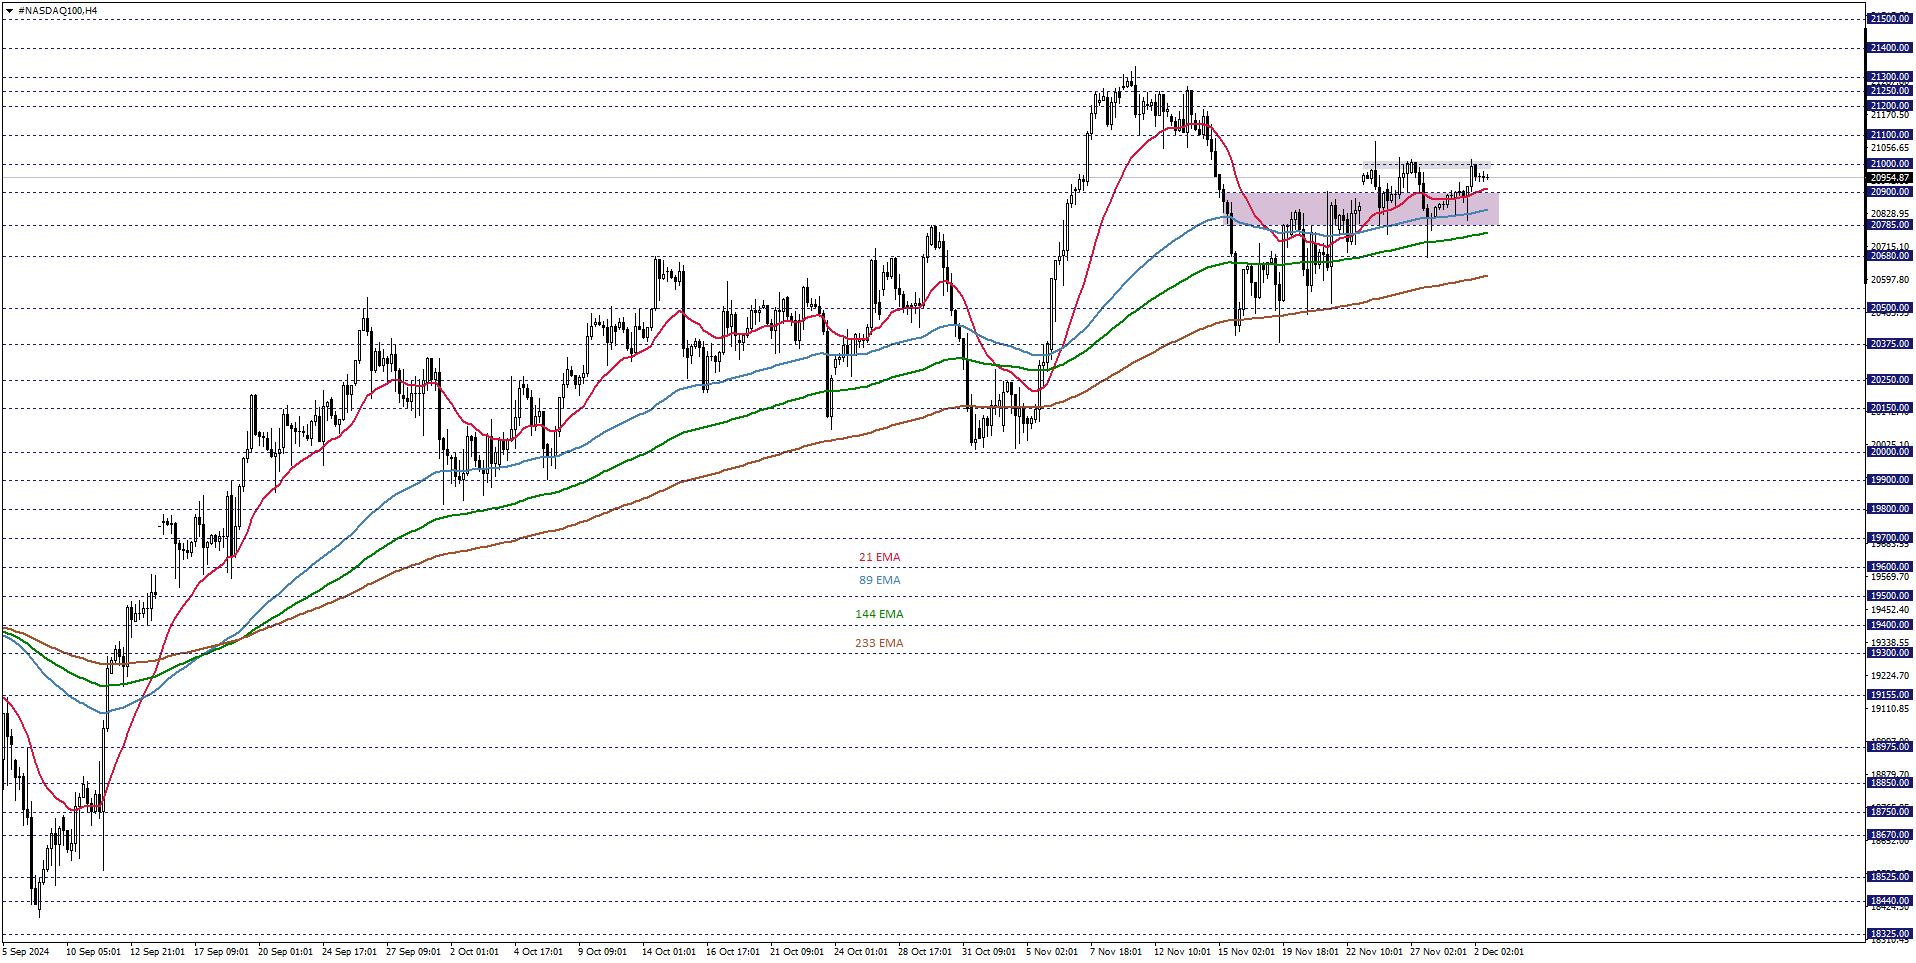Click the 2 Oct 01:01 time label
Image resolution: width=1916 pixels, height=963 pixels.
(474, 951)
